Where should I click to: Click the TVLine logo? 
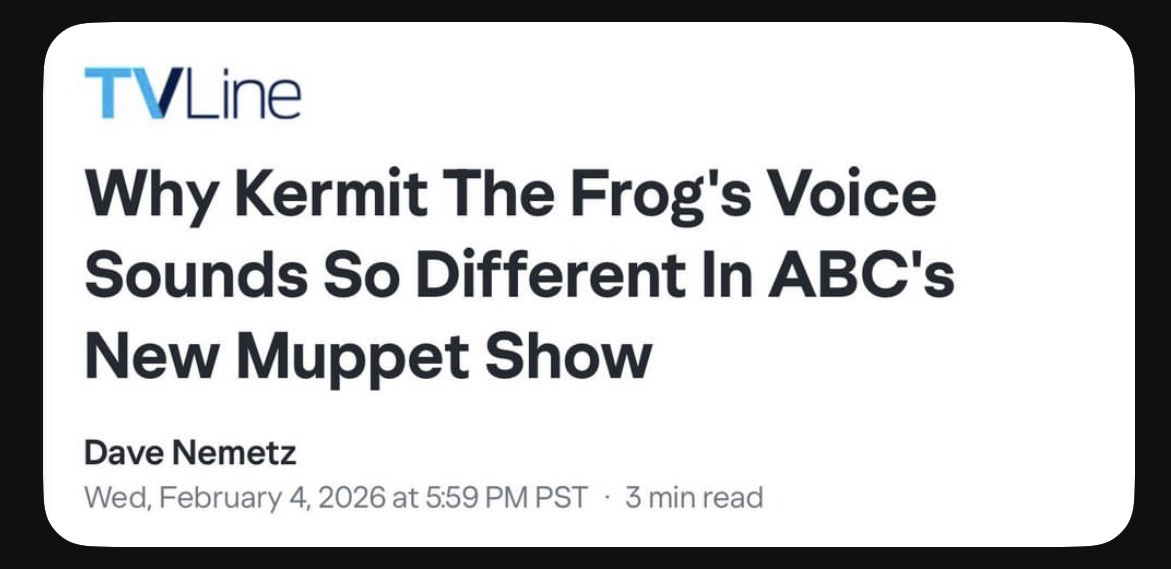192,93
